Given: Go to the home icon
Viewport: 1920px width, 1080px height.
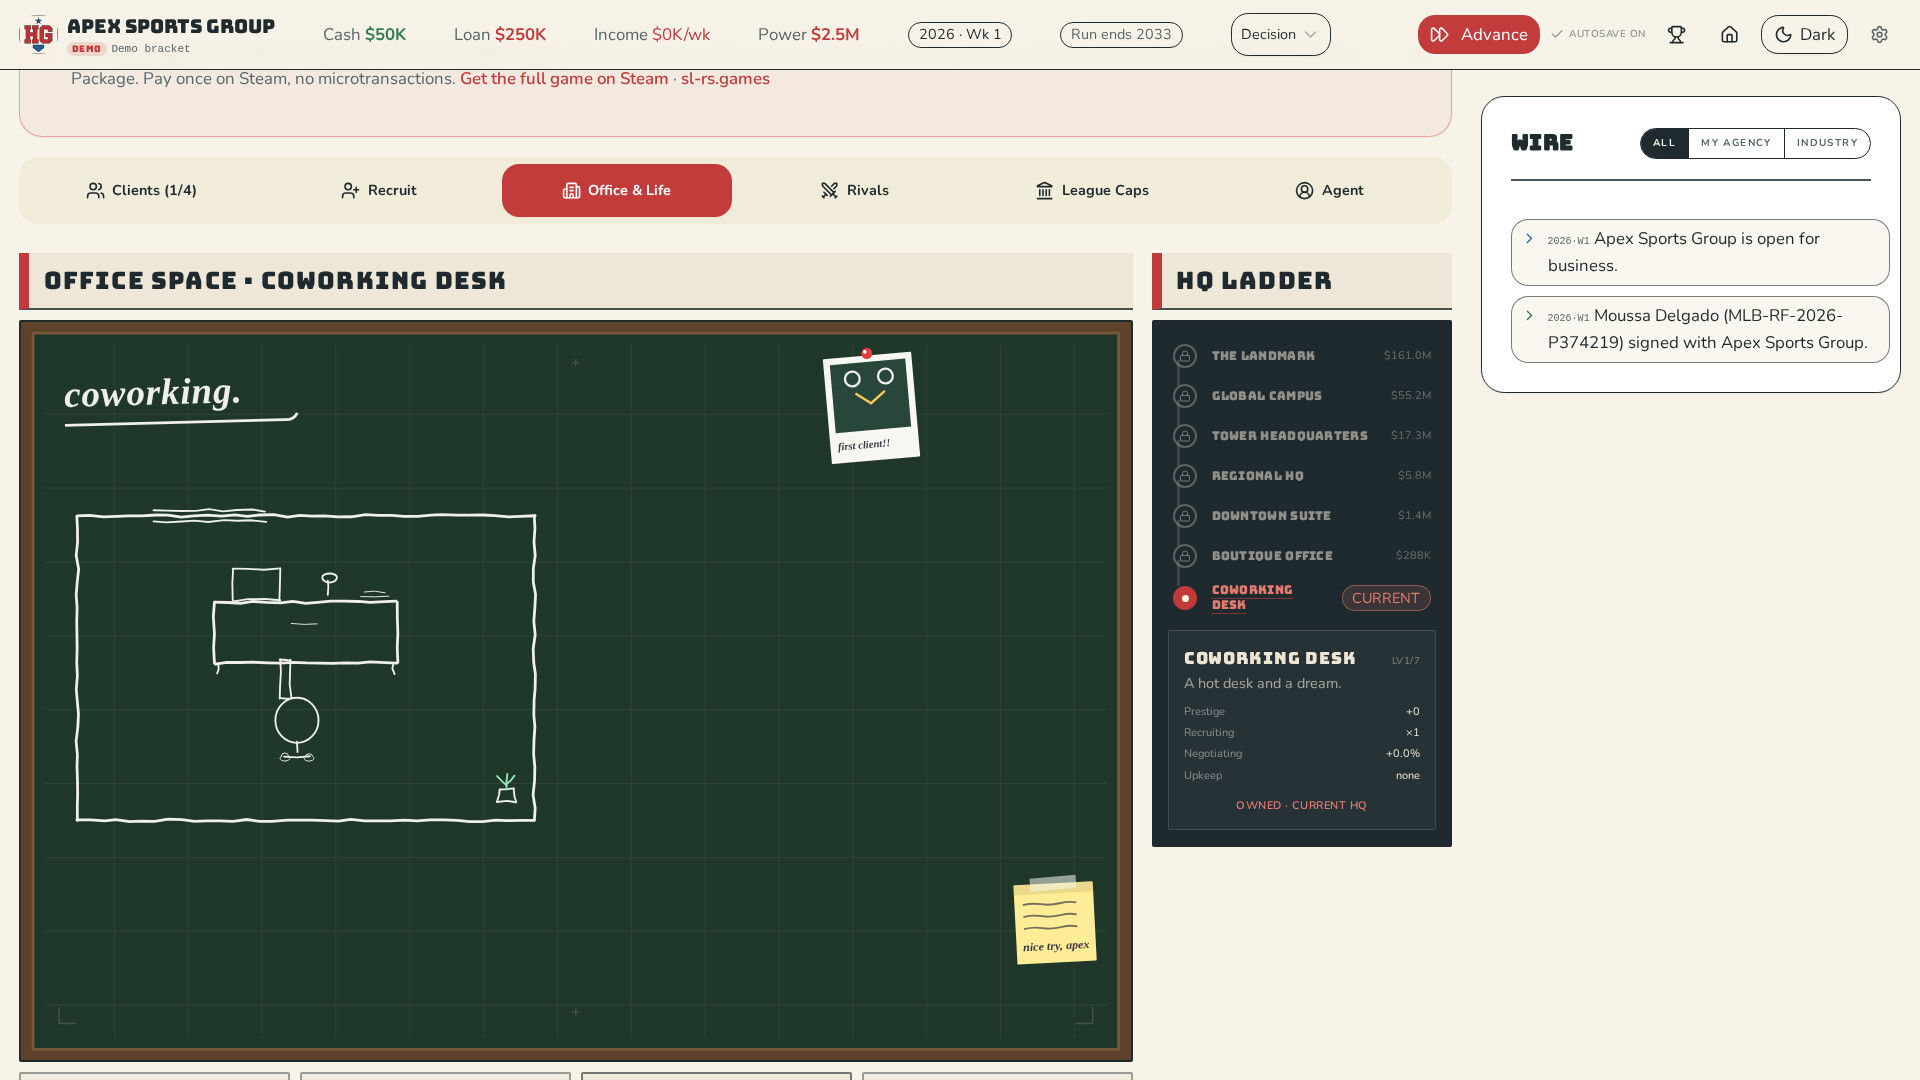Looking at the screenshot, I should (1729, 35).
